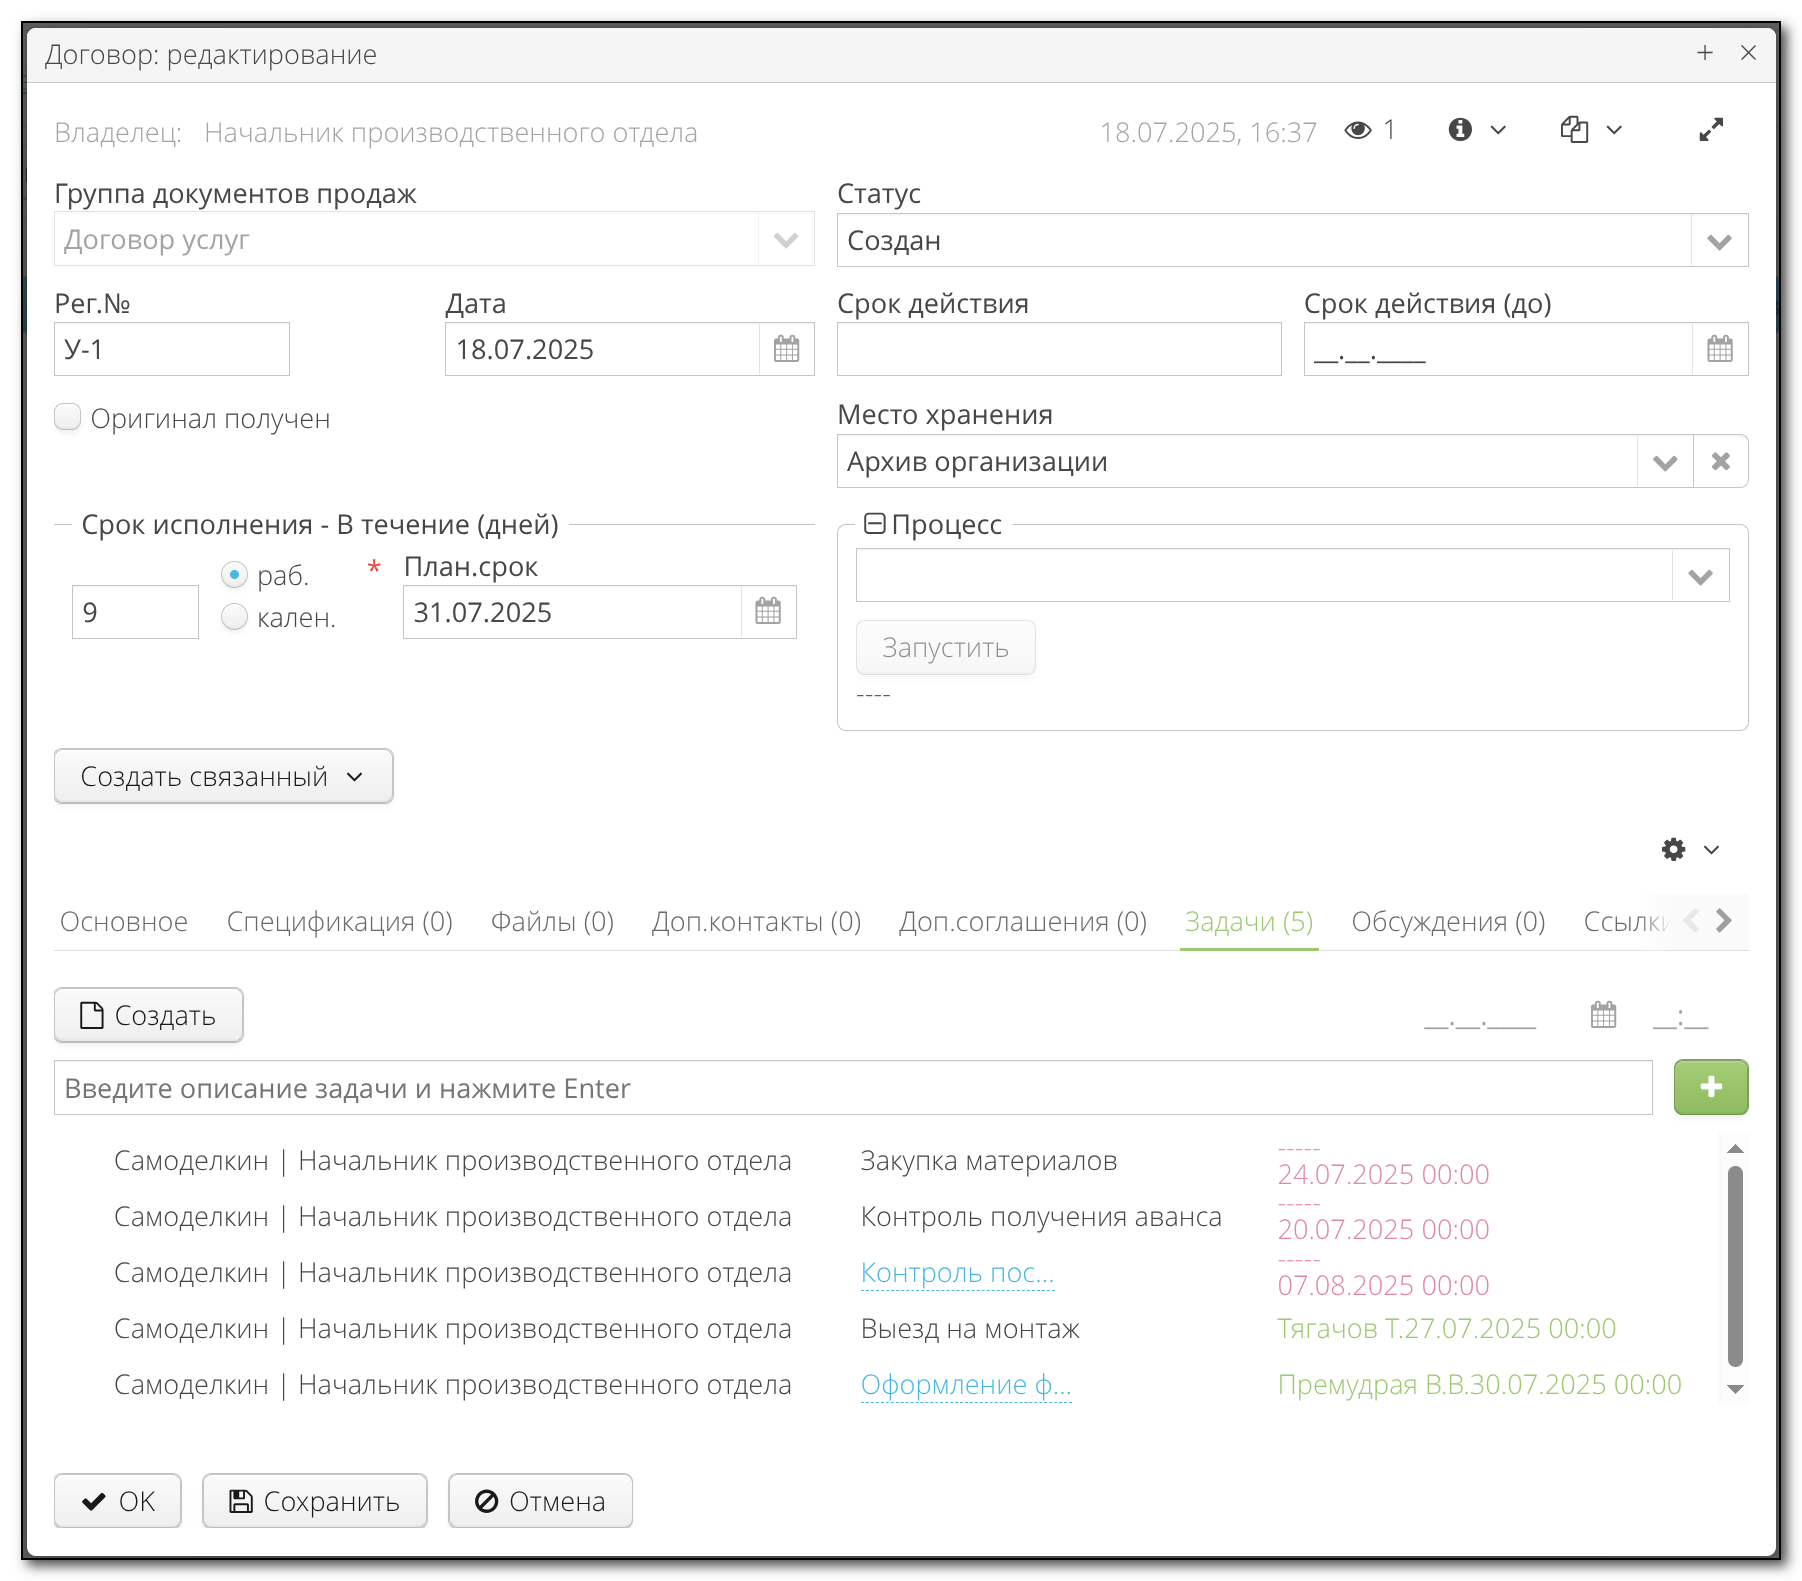Open calendar picker for Дата field

pyautogui.click(x=786, y=349)
